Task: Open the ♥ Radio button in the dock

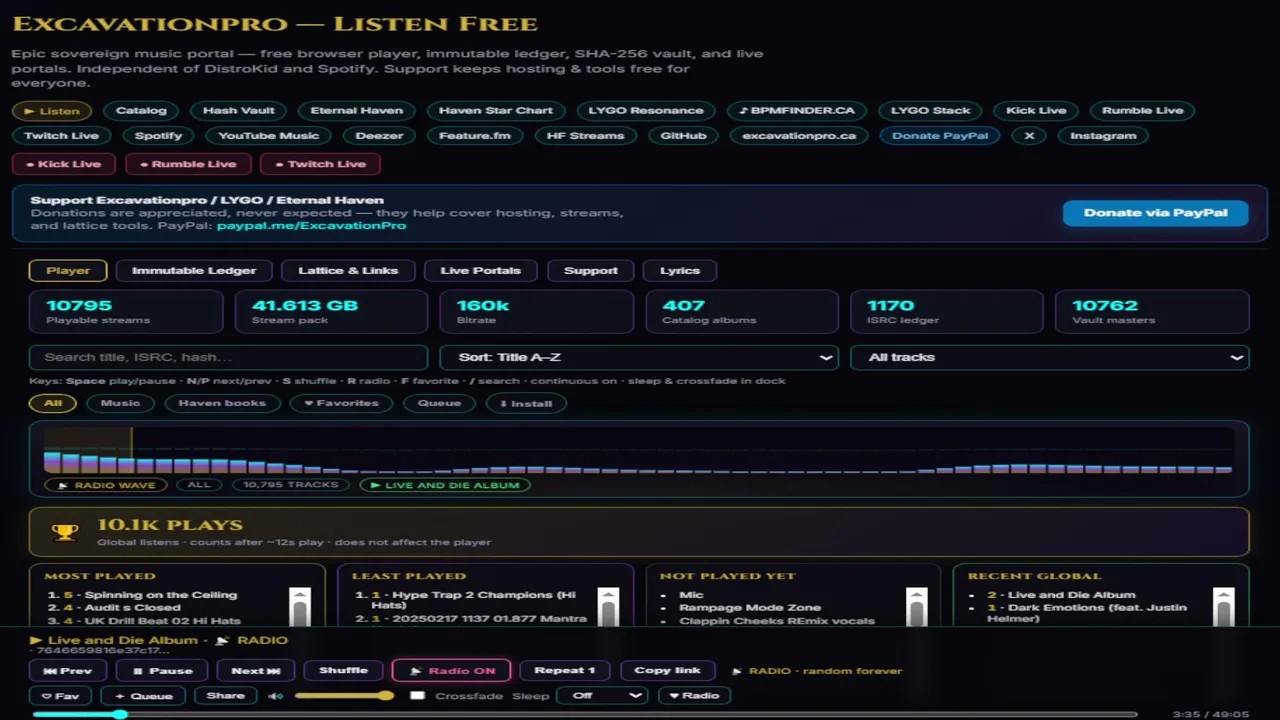Action: pos(694,696)
